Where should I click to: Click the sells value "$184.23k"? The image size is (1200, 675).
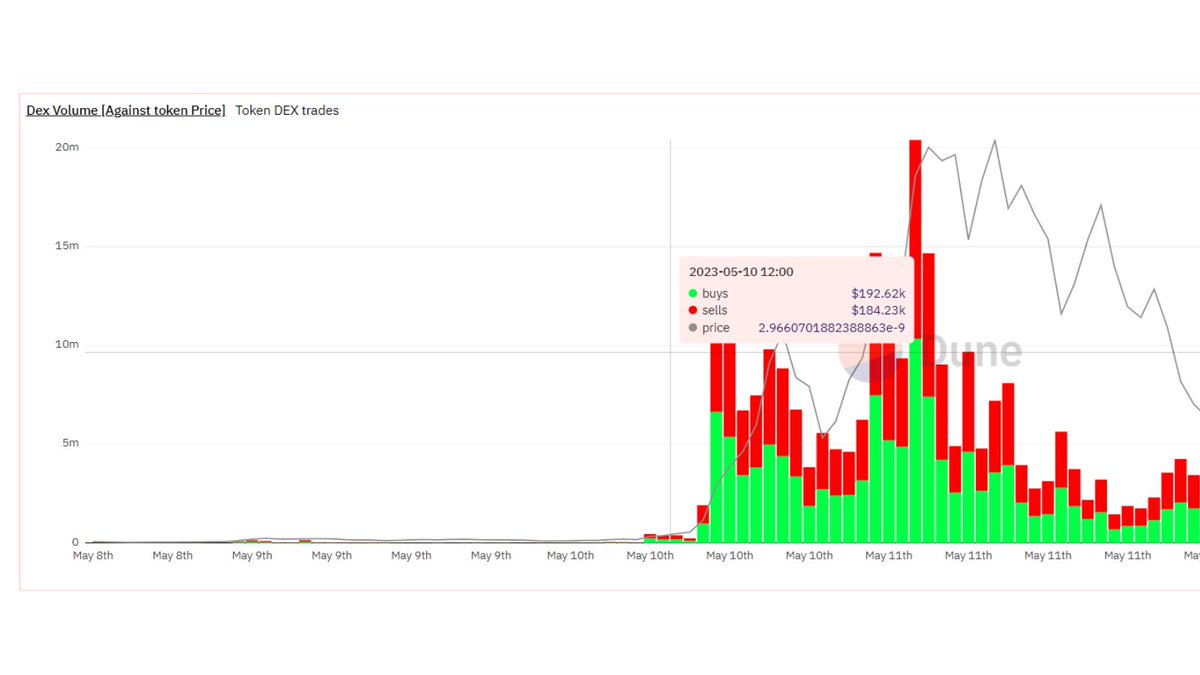click(x=878, y=311)
